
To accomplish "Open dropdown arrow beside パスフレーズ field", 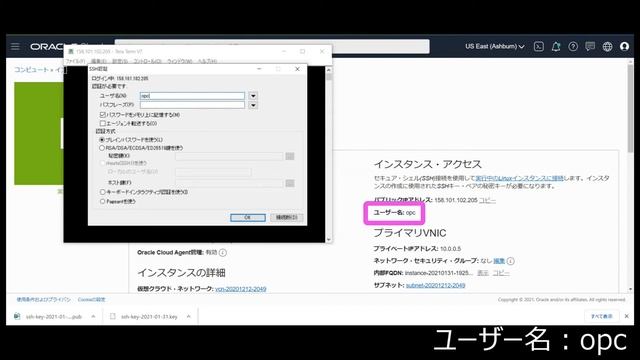I will [253, 105].
